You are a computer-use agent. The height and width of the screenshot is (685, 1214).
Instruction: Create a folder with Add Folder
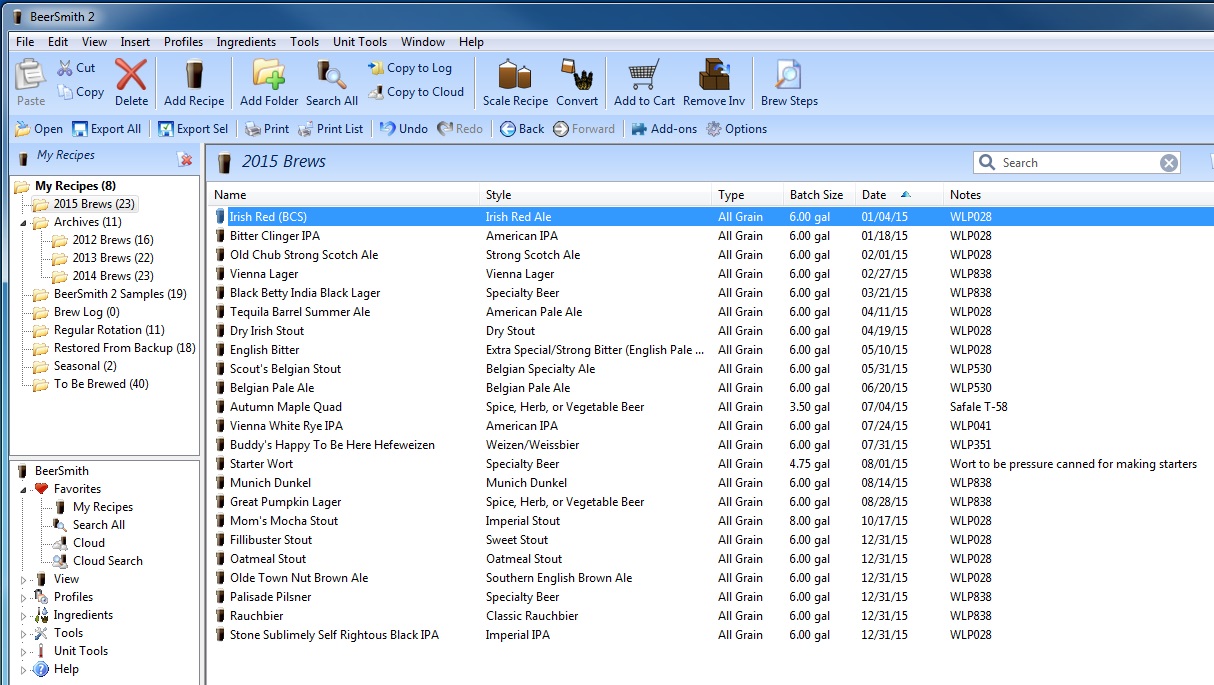tap(269, 82)
